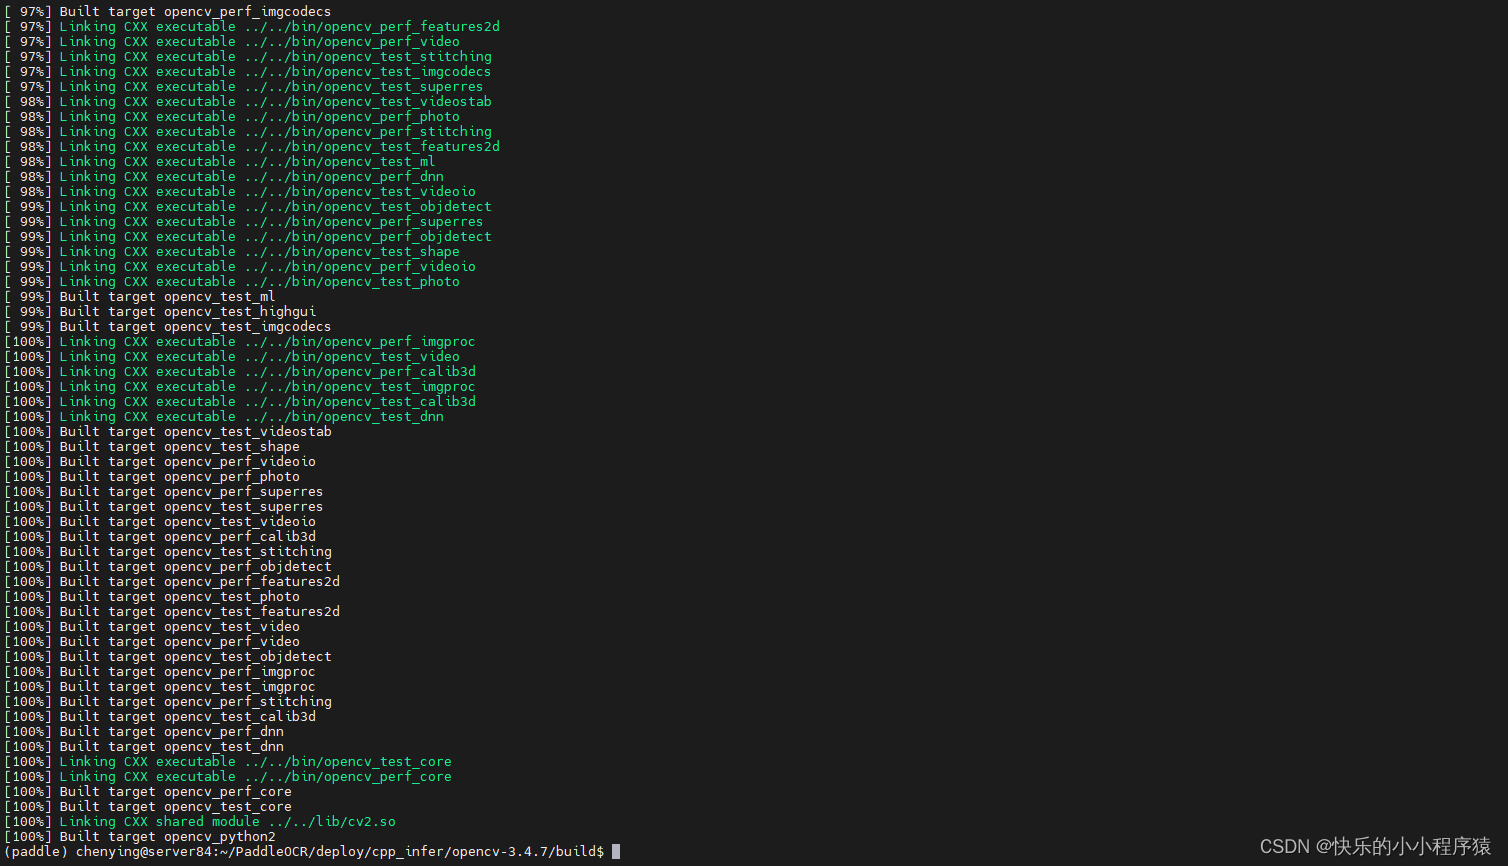
Task: Click the 'Built target opencv_test_shape' line
Action: (x=152, y=447)
